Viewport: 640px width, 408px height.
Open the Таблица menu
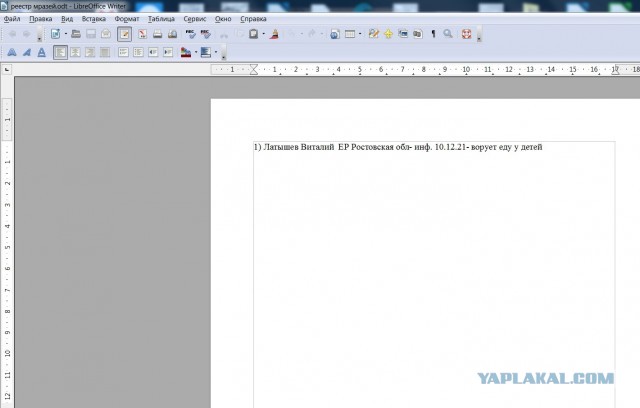(161, 19)
